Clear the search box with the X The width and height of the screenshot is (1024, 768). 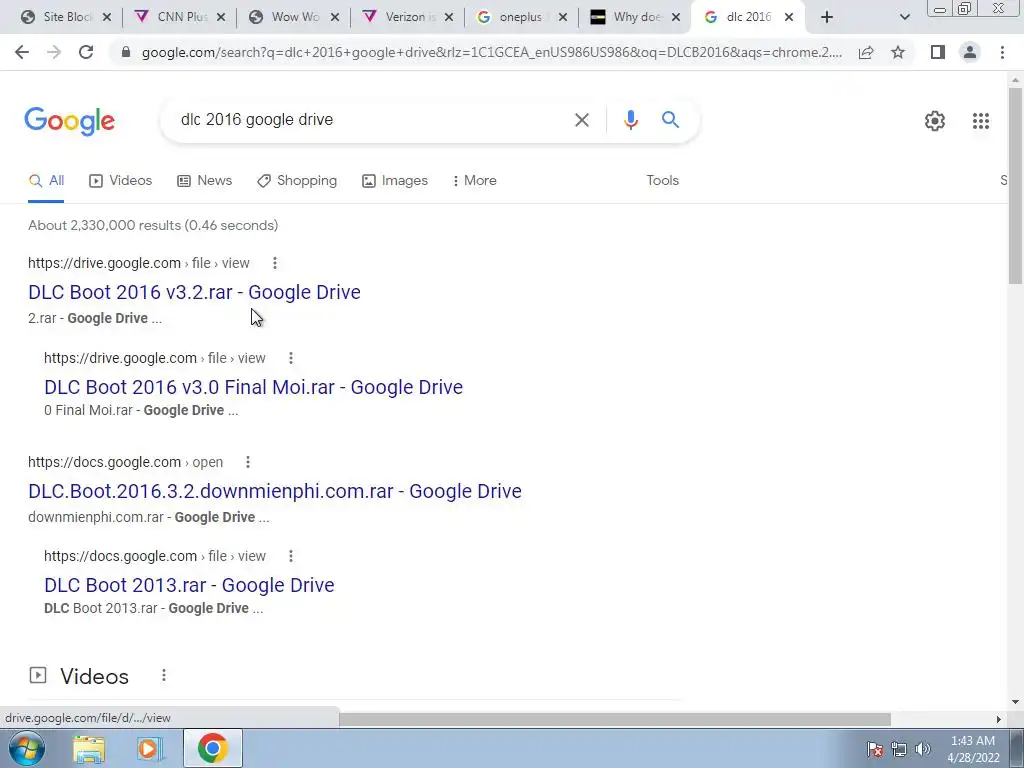(x=582, y=120)
